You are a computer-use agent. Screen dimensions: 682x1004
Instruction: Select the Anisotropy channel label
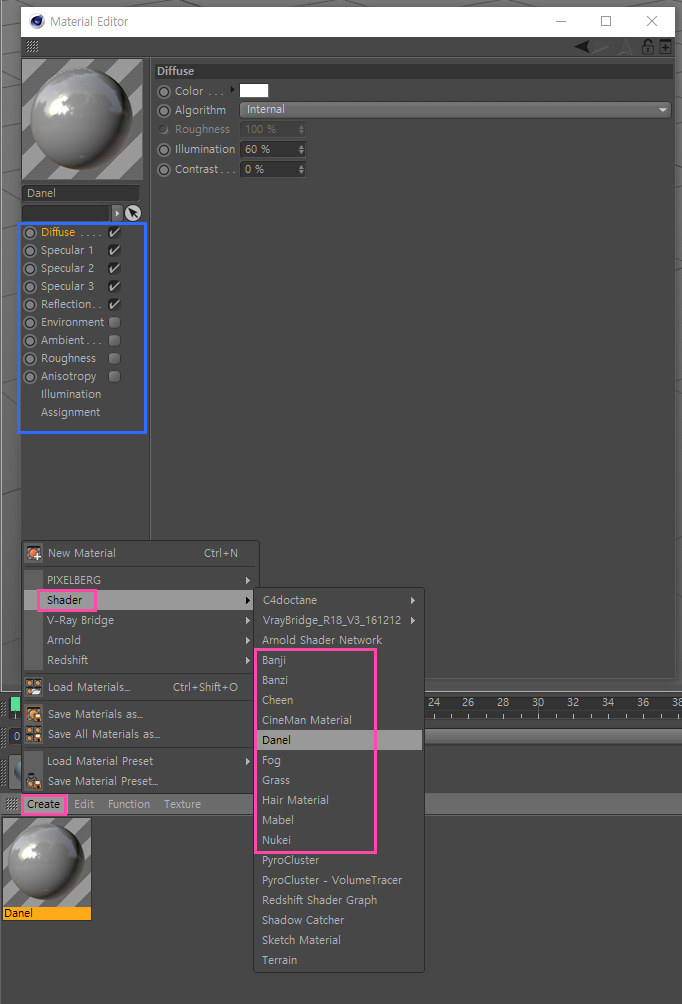pyautogui.click(x=69, y=376)
